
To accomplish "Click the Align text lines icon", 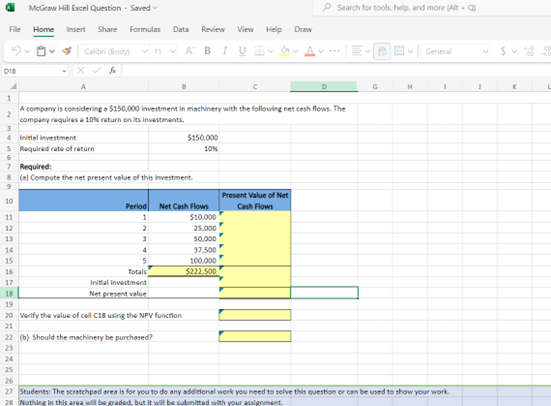I will (357, 51).
